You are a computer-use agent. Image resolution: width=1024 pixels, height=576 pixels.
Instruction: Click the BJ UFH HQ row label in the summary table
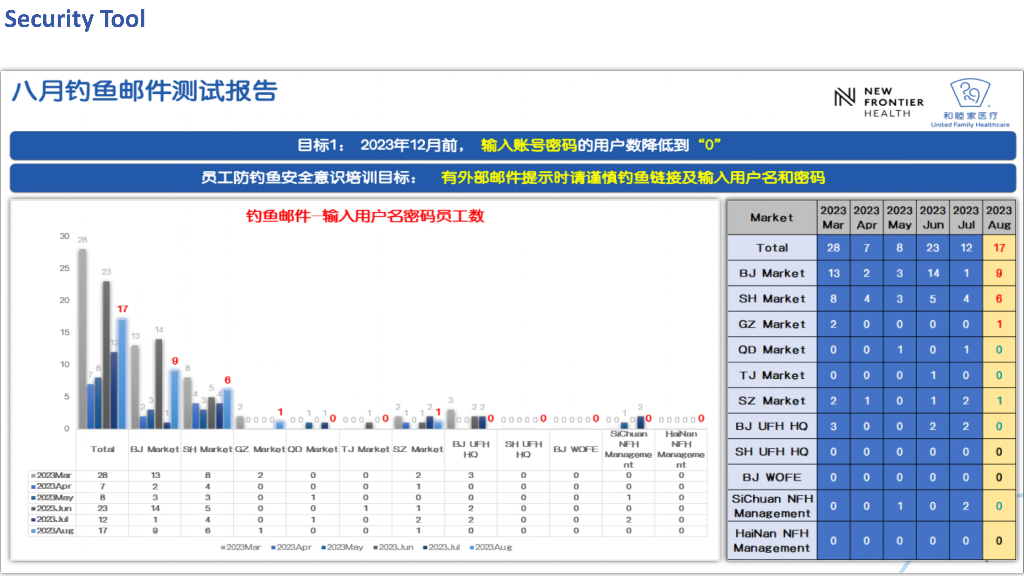coord(772,426)
